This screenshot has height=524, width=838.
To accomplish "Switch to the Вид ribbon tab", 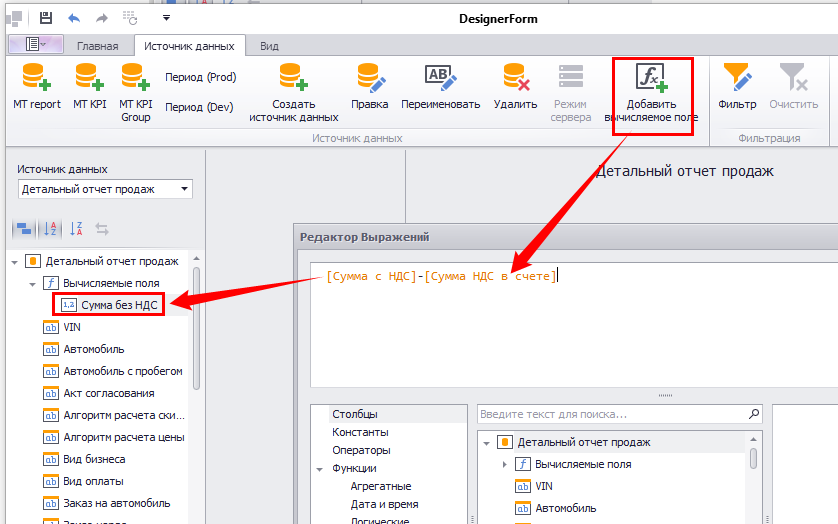I will pyautogui.click(x=269, y=46).
